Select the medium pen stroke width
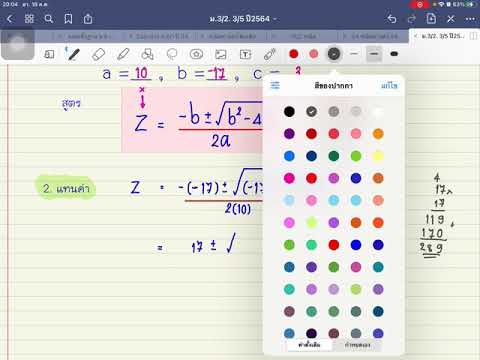480x360 pixels. tap(374, 54)
